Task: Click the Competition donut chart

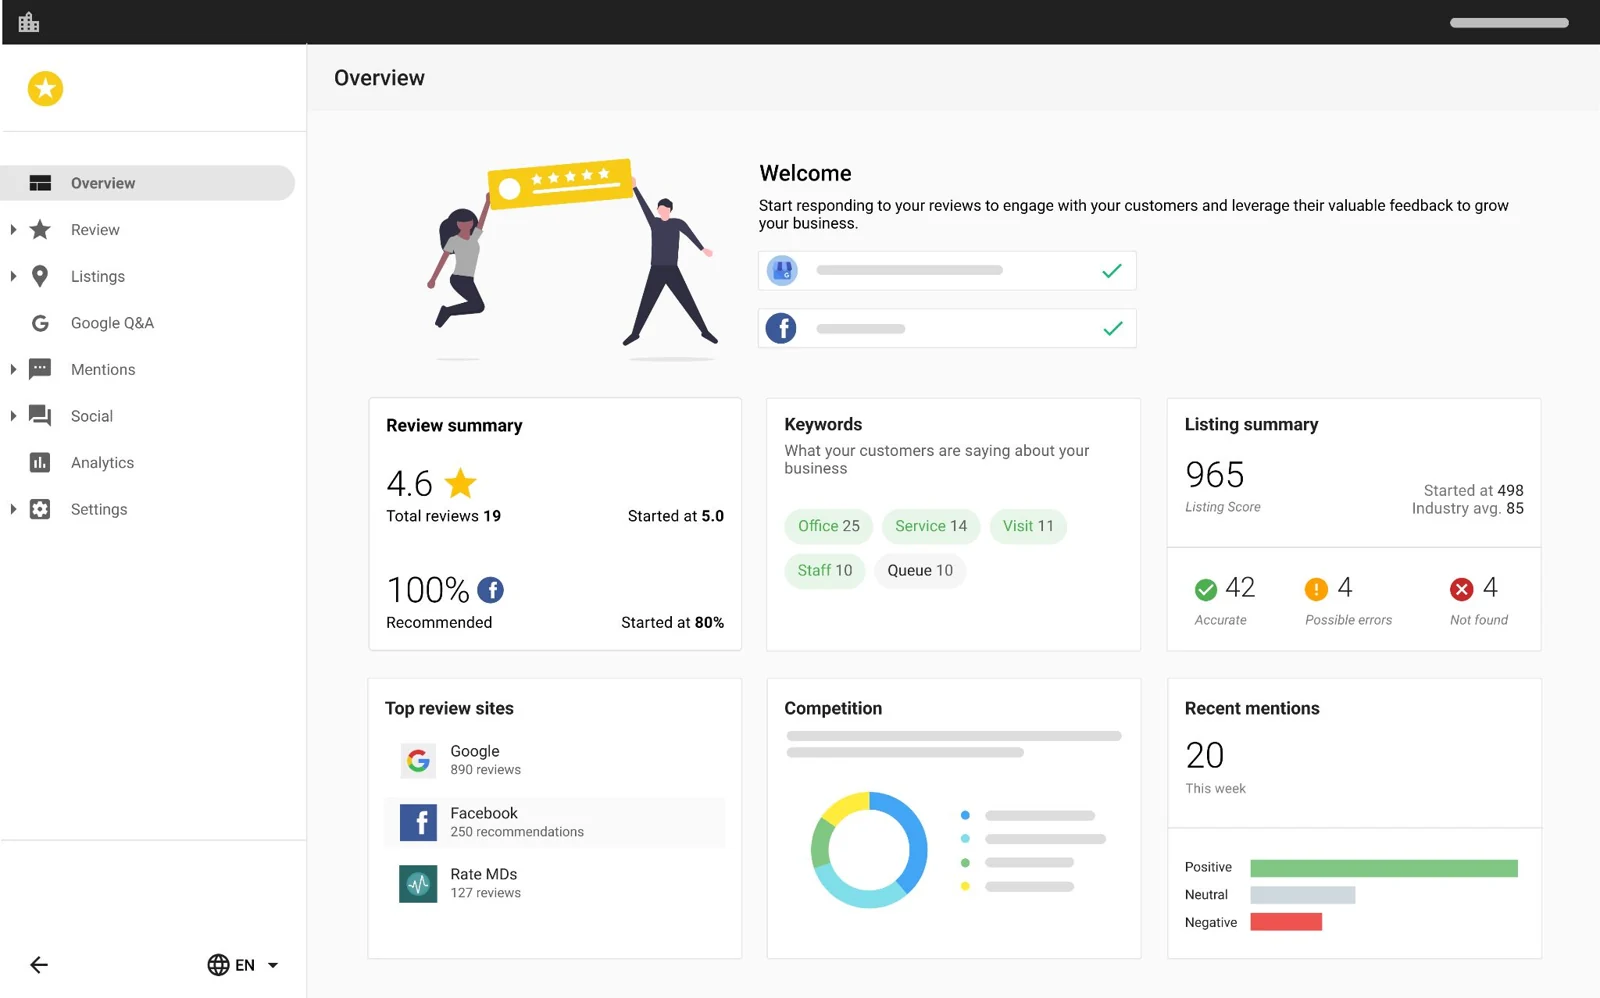Action: (x=869, y=850)
